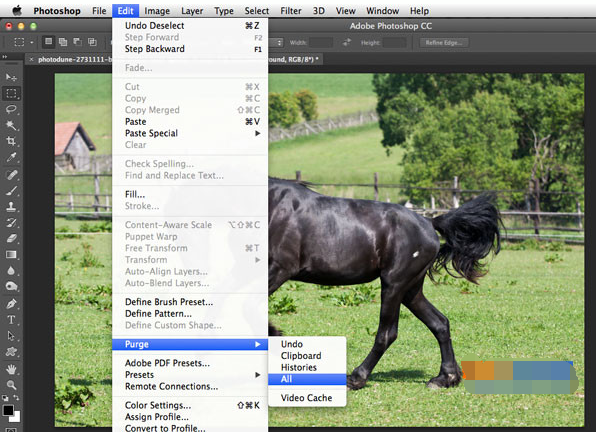Select the Zoom tool
596x432 pixels.
click(11, 385)
